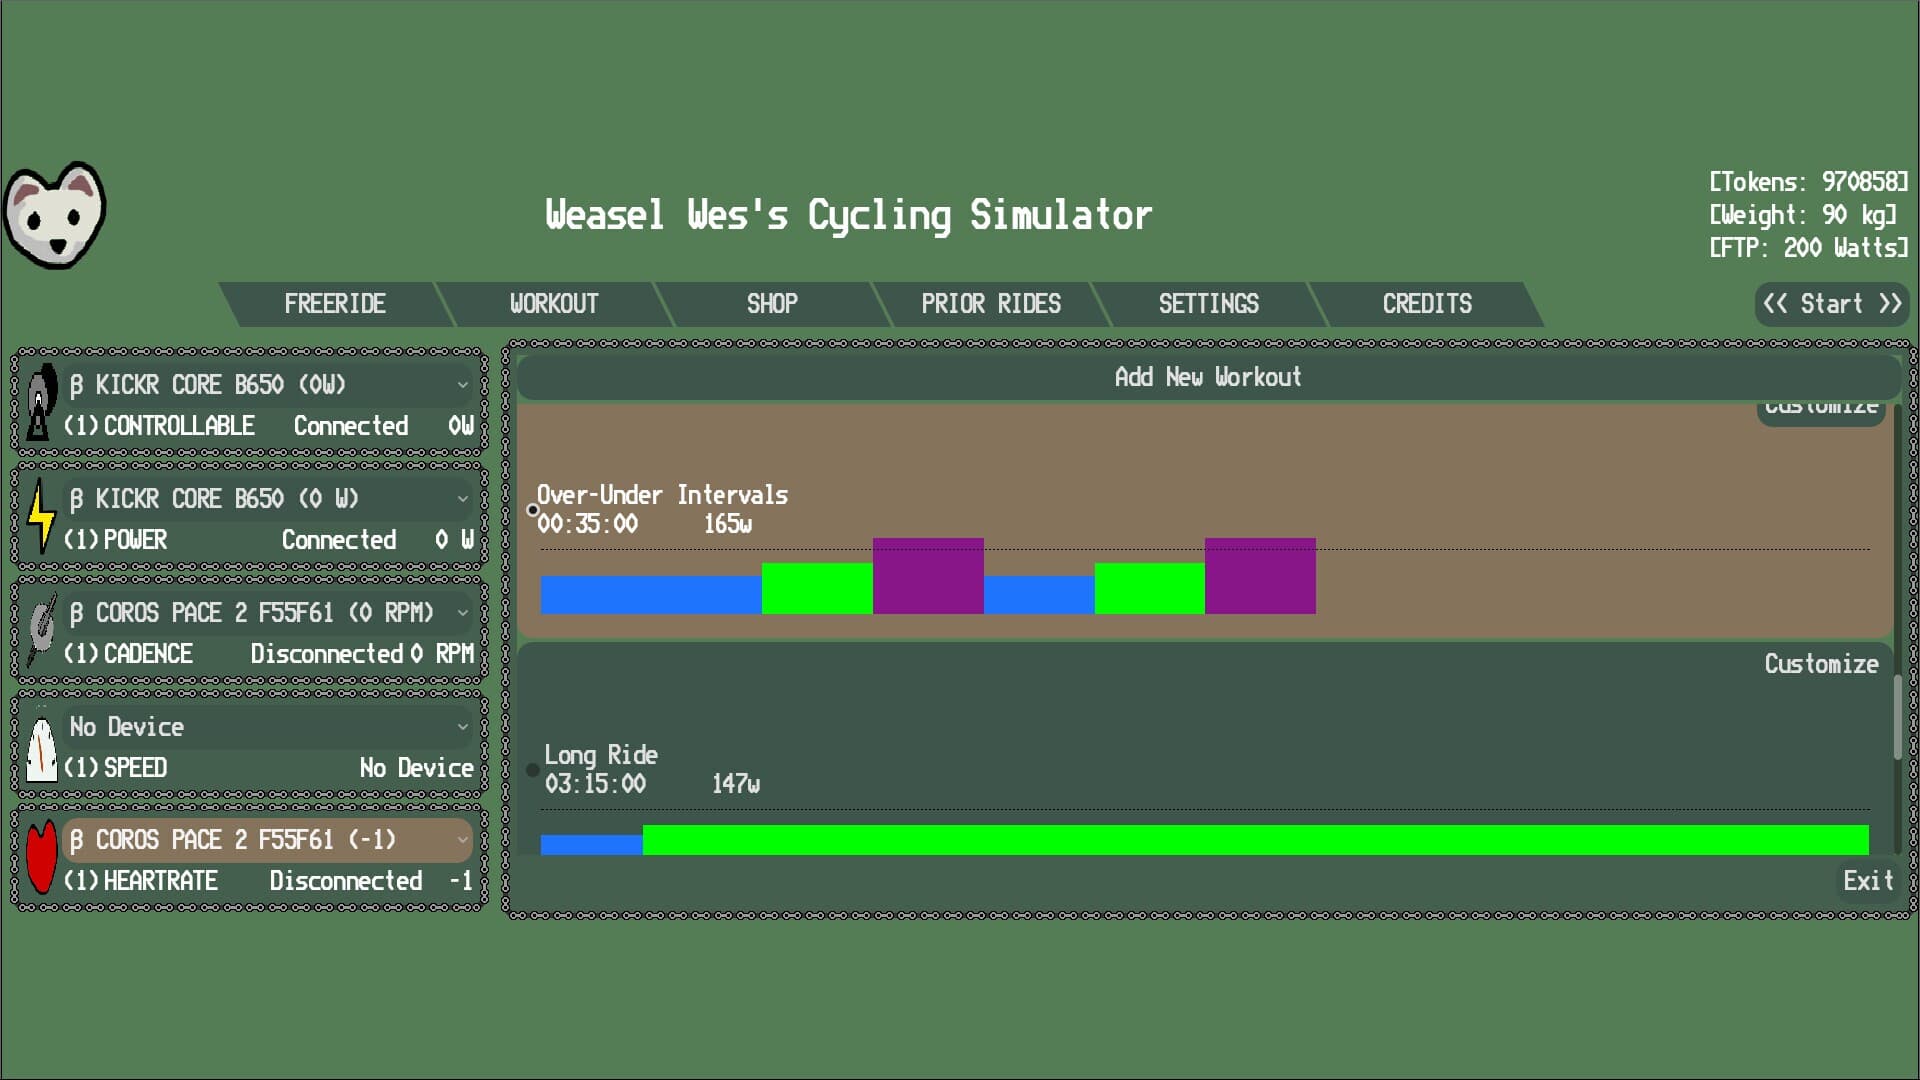Select the lightning bolt Power icon
1920x1080 pixels.
tap(40, 518)
